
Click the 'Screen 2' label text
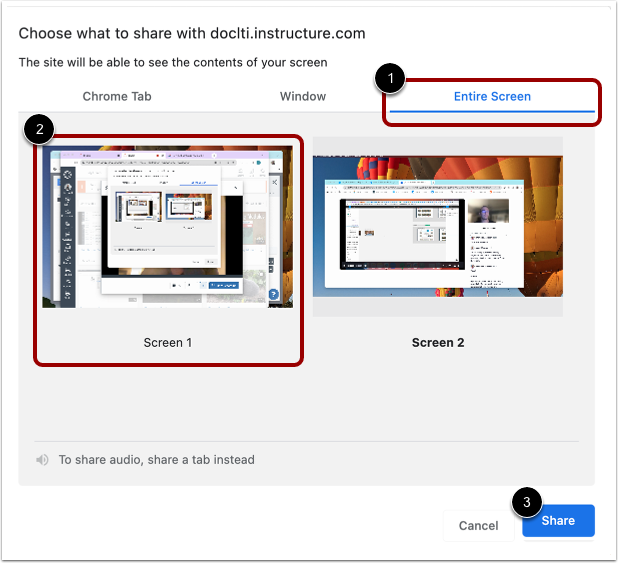coord(438,343)
